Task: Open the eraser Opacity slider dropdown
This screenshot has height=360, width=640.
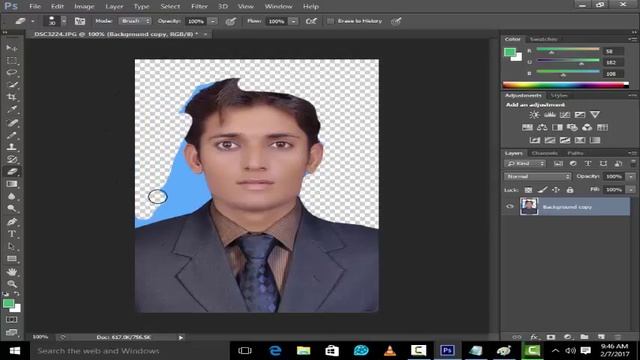Action: coord(213,21)
